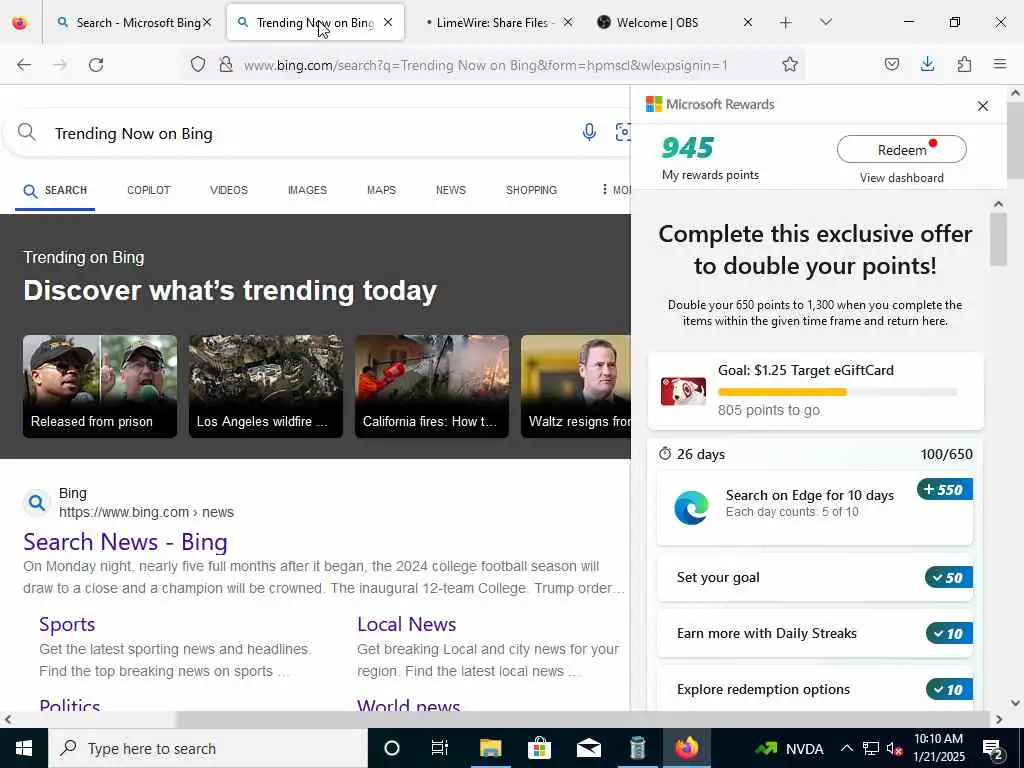
Task: Open the tracking protection shield icon
Action: tap(198, 64)
